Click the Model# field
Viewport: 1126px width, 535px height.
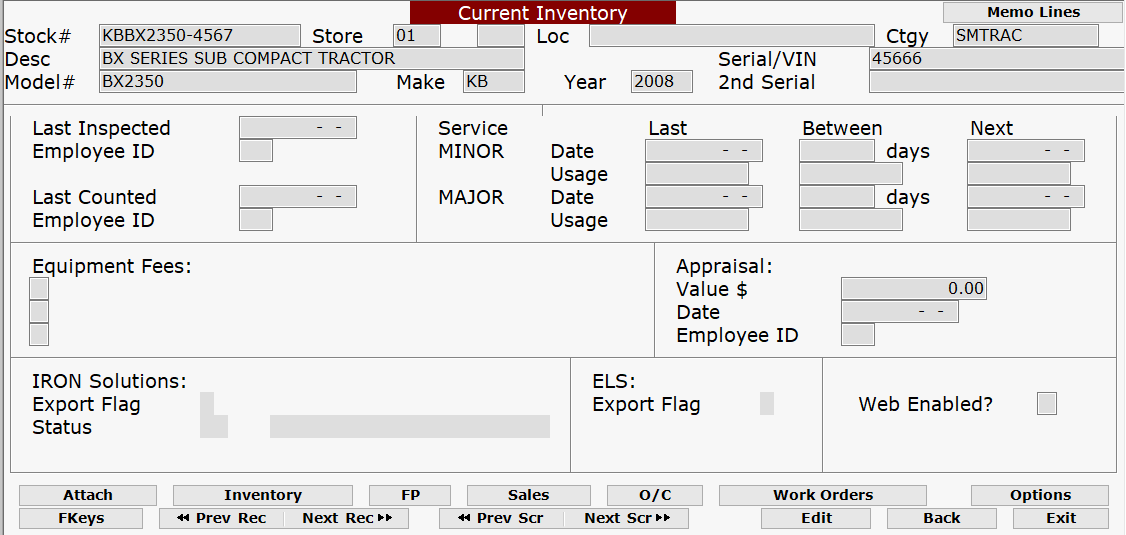coord(228,82)
